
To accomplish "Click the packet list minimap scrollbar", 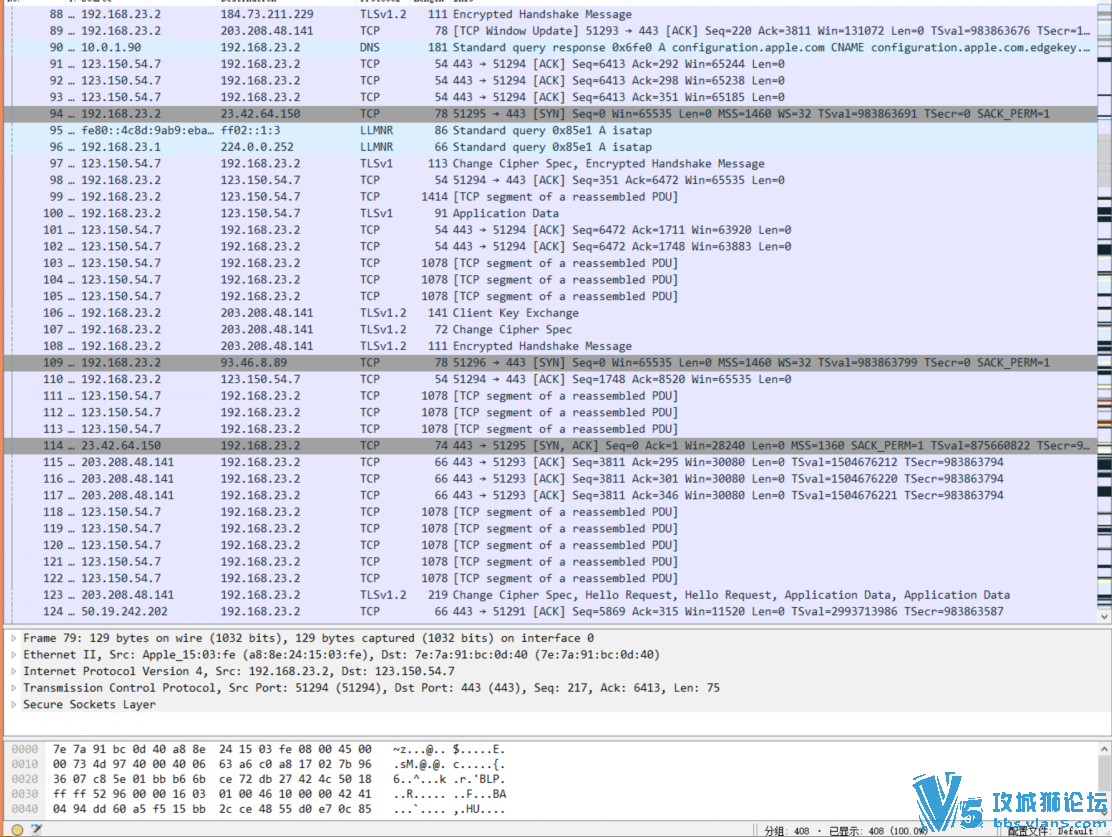I will [x=1104, y=305].
